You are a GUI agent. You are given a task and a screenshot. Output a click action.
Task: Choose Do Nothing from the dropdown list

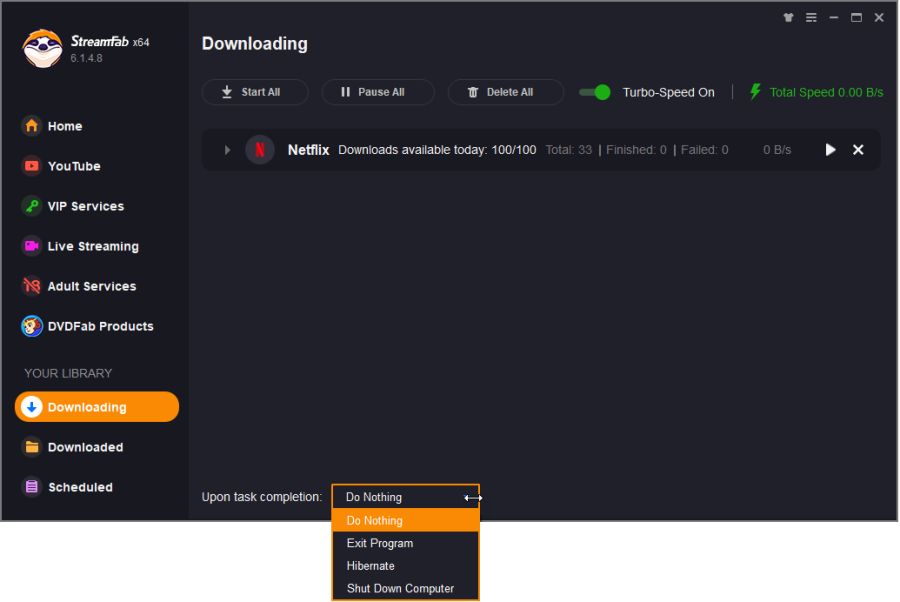tap(405, 521)
